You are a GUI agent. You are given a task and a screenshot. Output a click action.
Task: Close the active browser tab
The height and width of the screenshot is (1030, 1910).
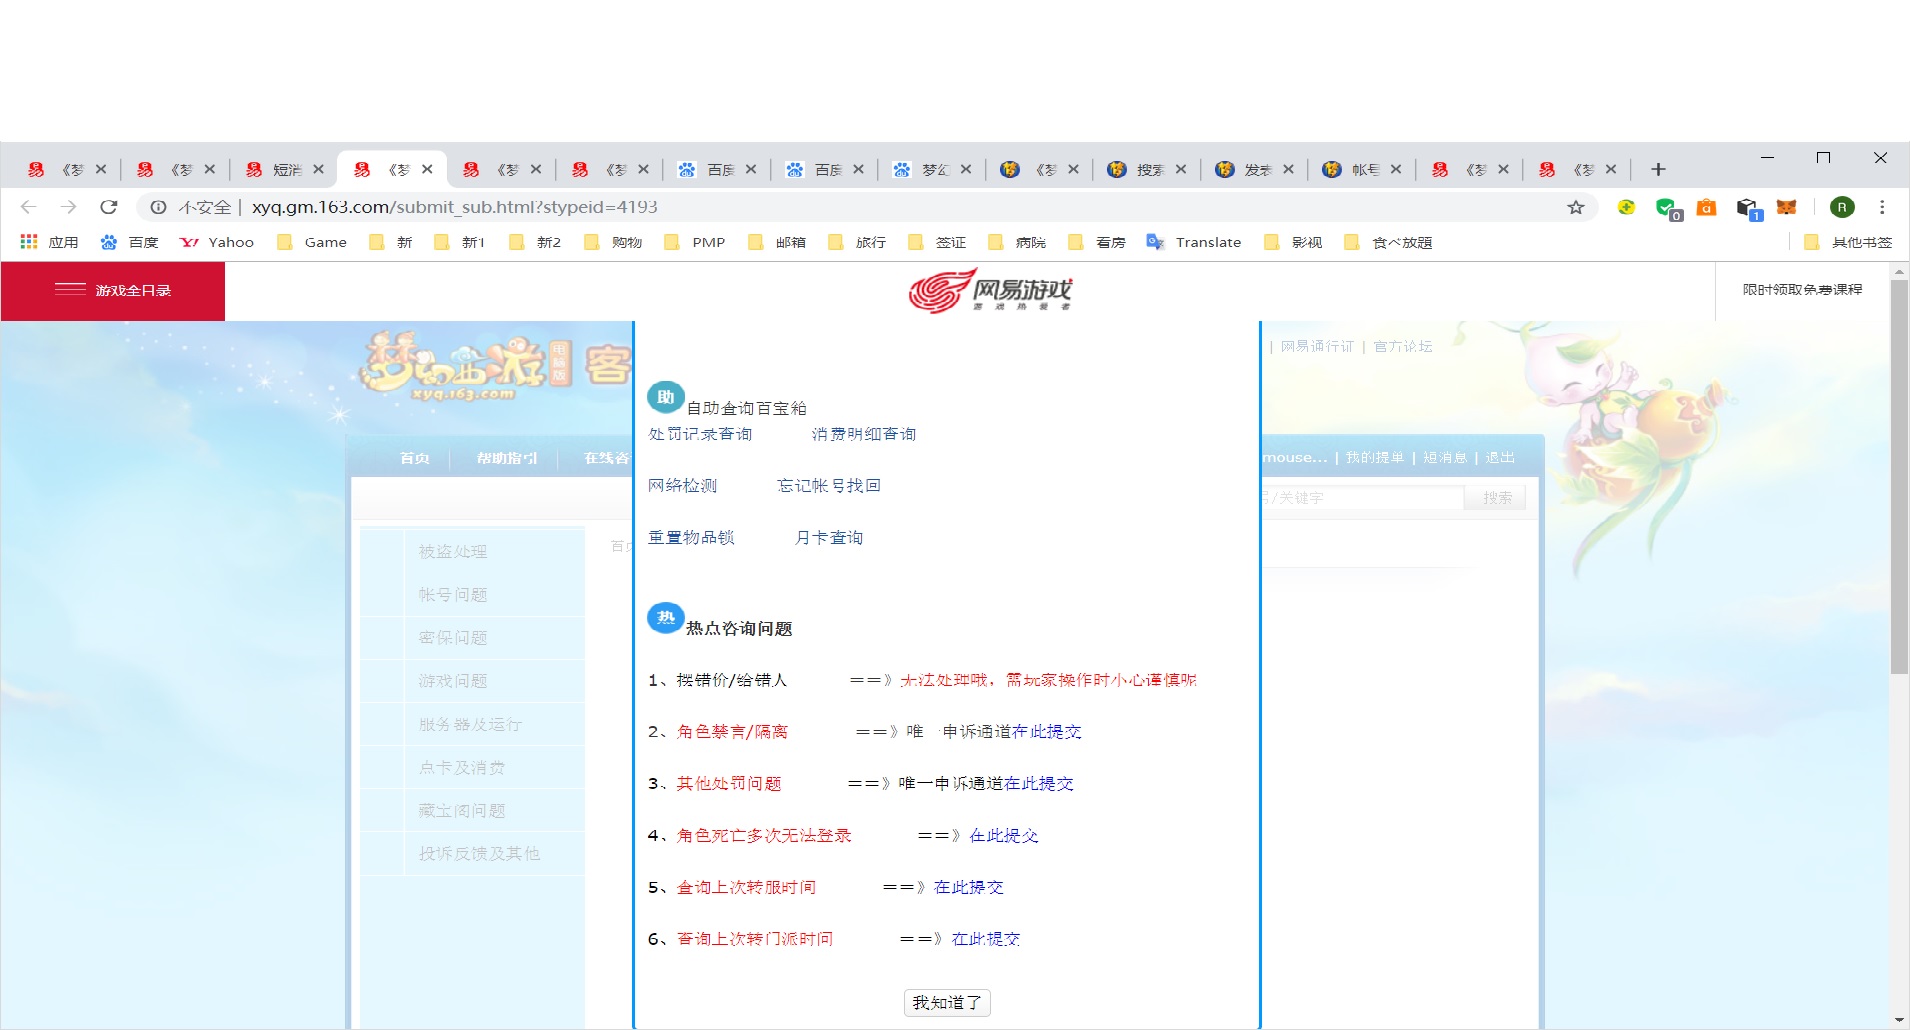427,169
